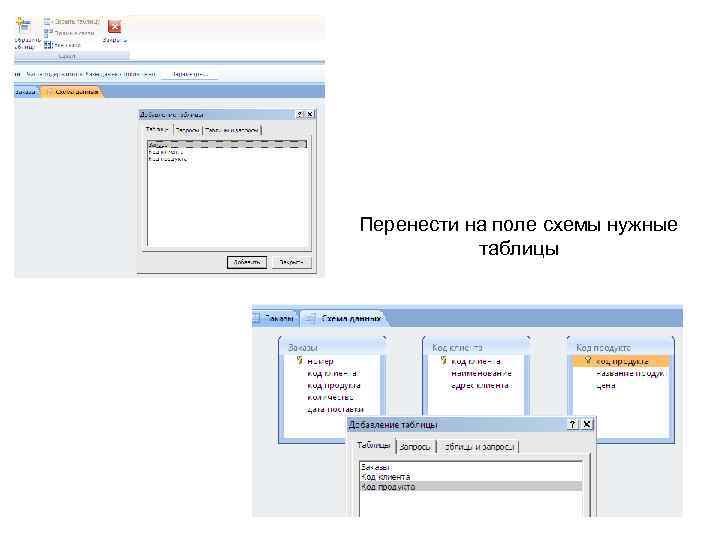
Task: Click title of Заказы table box
Action: click(x=303, y=348)
